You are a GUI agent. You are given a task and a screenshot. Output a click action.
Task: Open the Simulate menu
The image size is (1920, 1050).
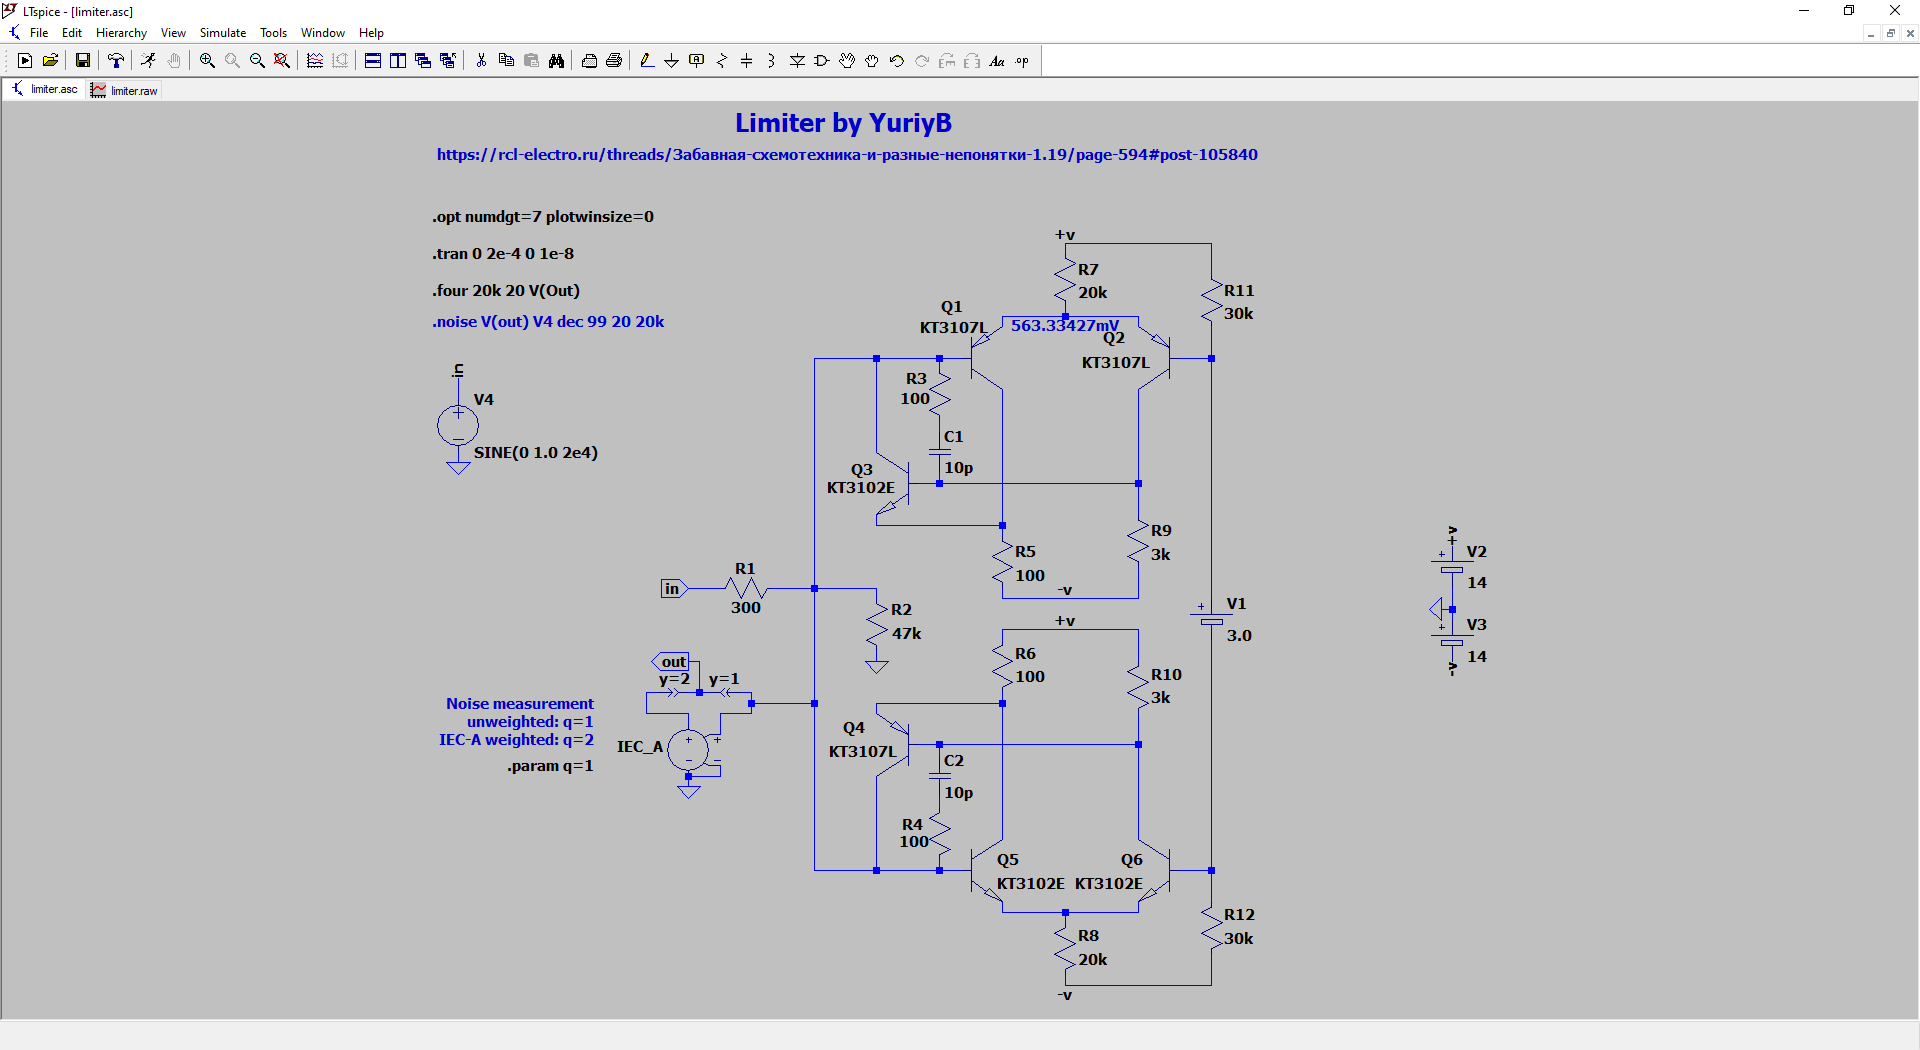coord(223,33)
